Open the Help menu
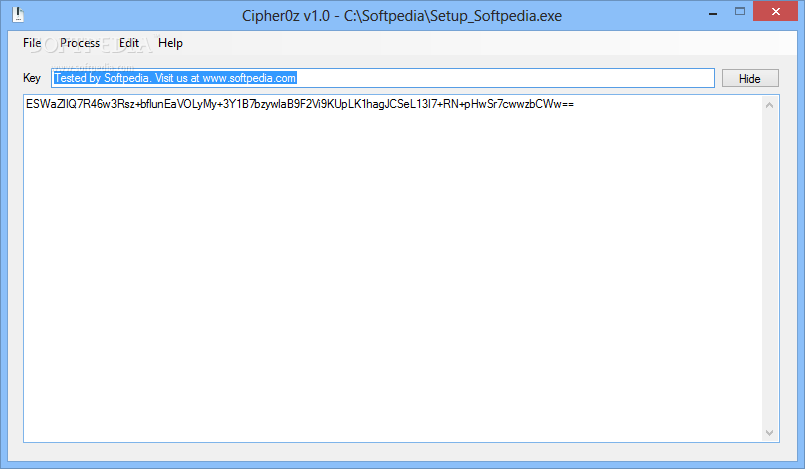This screenshot has height=469, width=805. pos(170,43)
